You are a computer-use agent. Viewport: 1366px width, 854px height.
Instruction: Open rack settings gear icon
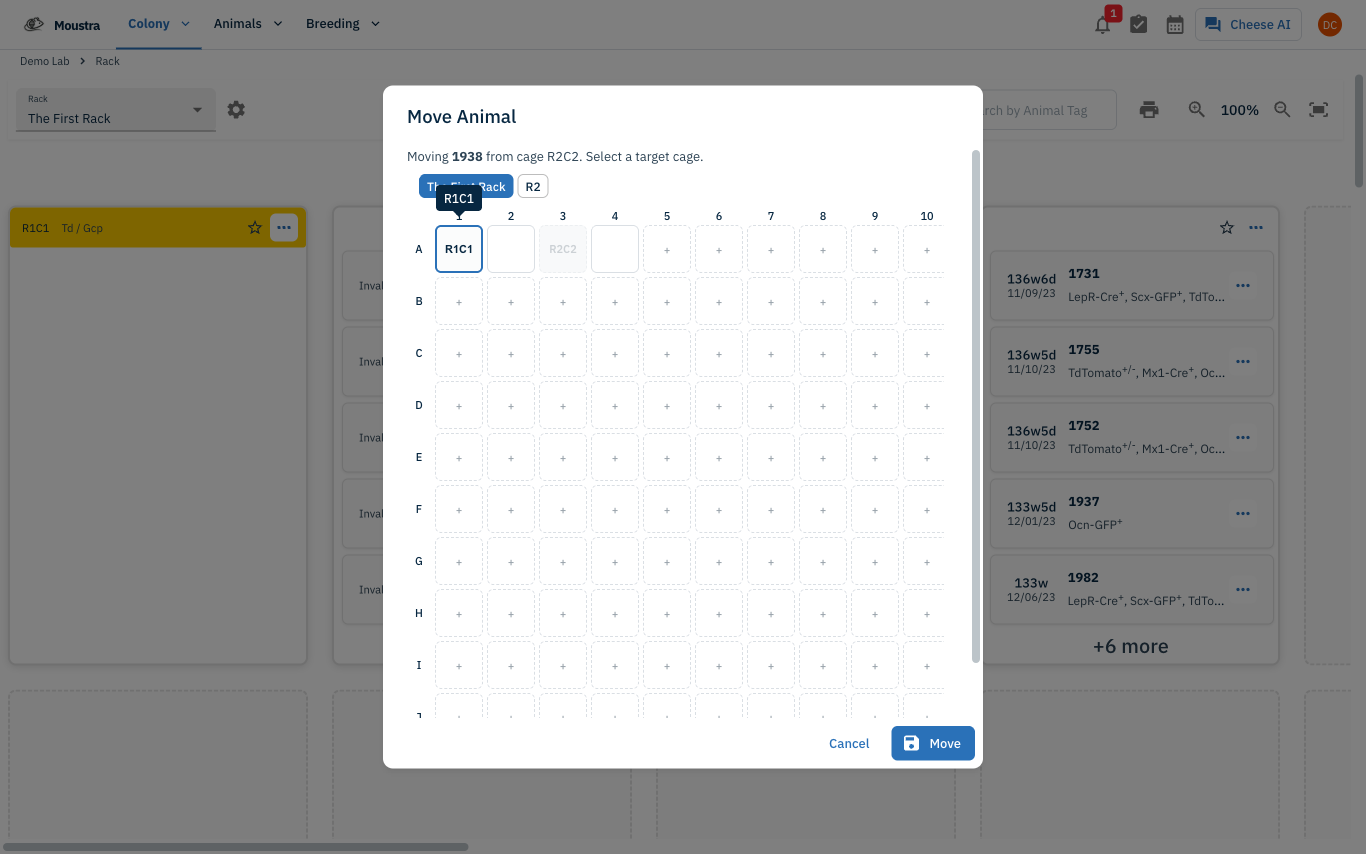pyautogui.click(x=236, y=110)
